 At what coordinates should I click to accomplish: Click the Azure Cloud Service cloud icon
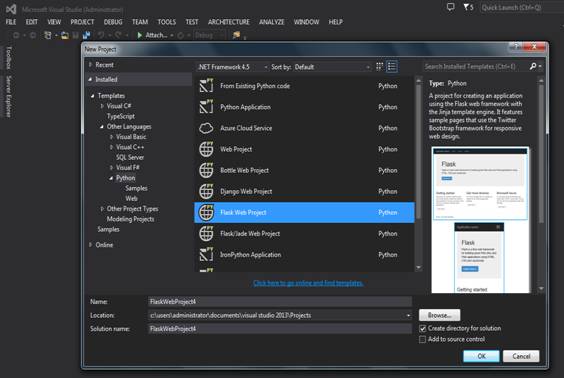pyautogui.click(x=206, y=128)
